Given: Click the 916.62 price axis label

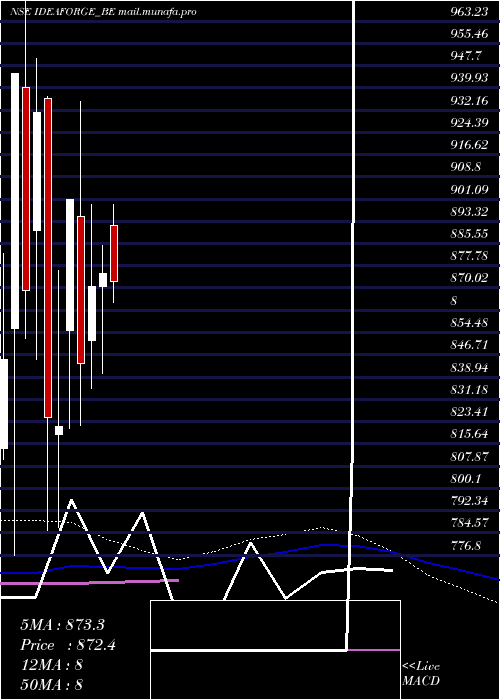Looking at the screenshot, I should click(x=469, y=145).
